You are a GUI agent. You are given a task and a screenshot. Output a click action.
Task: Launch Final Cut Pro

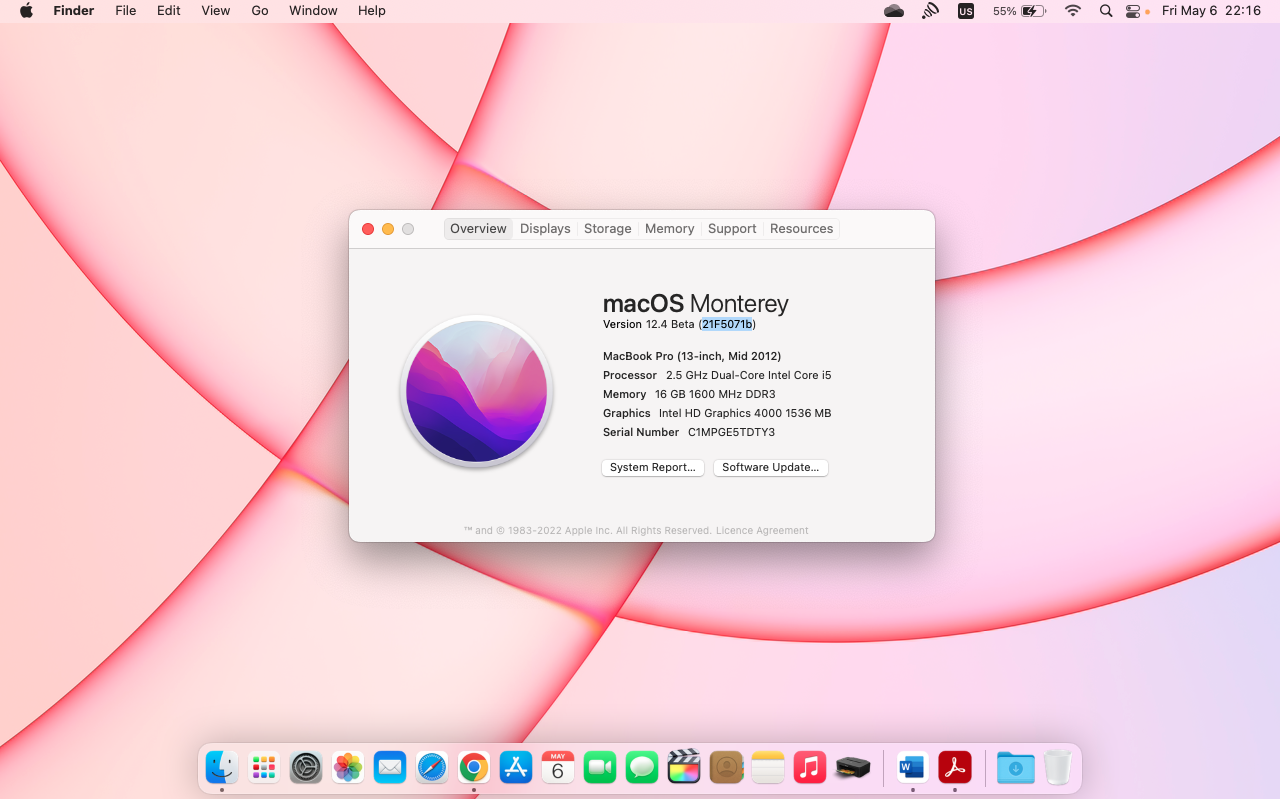coord(684,768)
